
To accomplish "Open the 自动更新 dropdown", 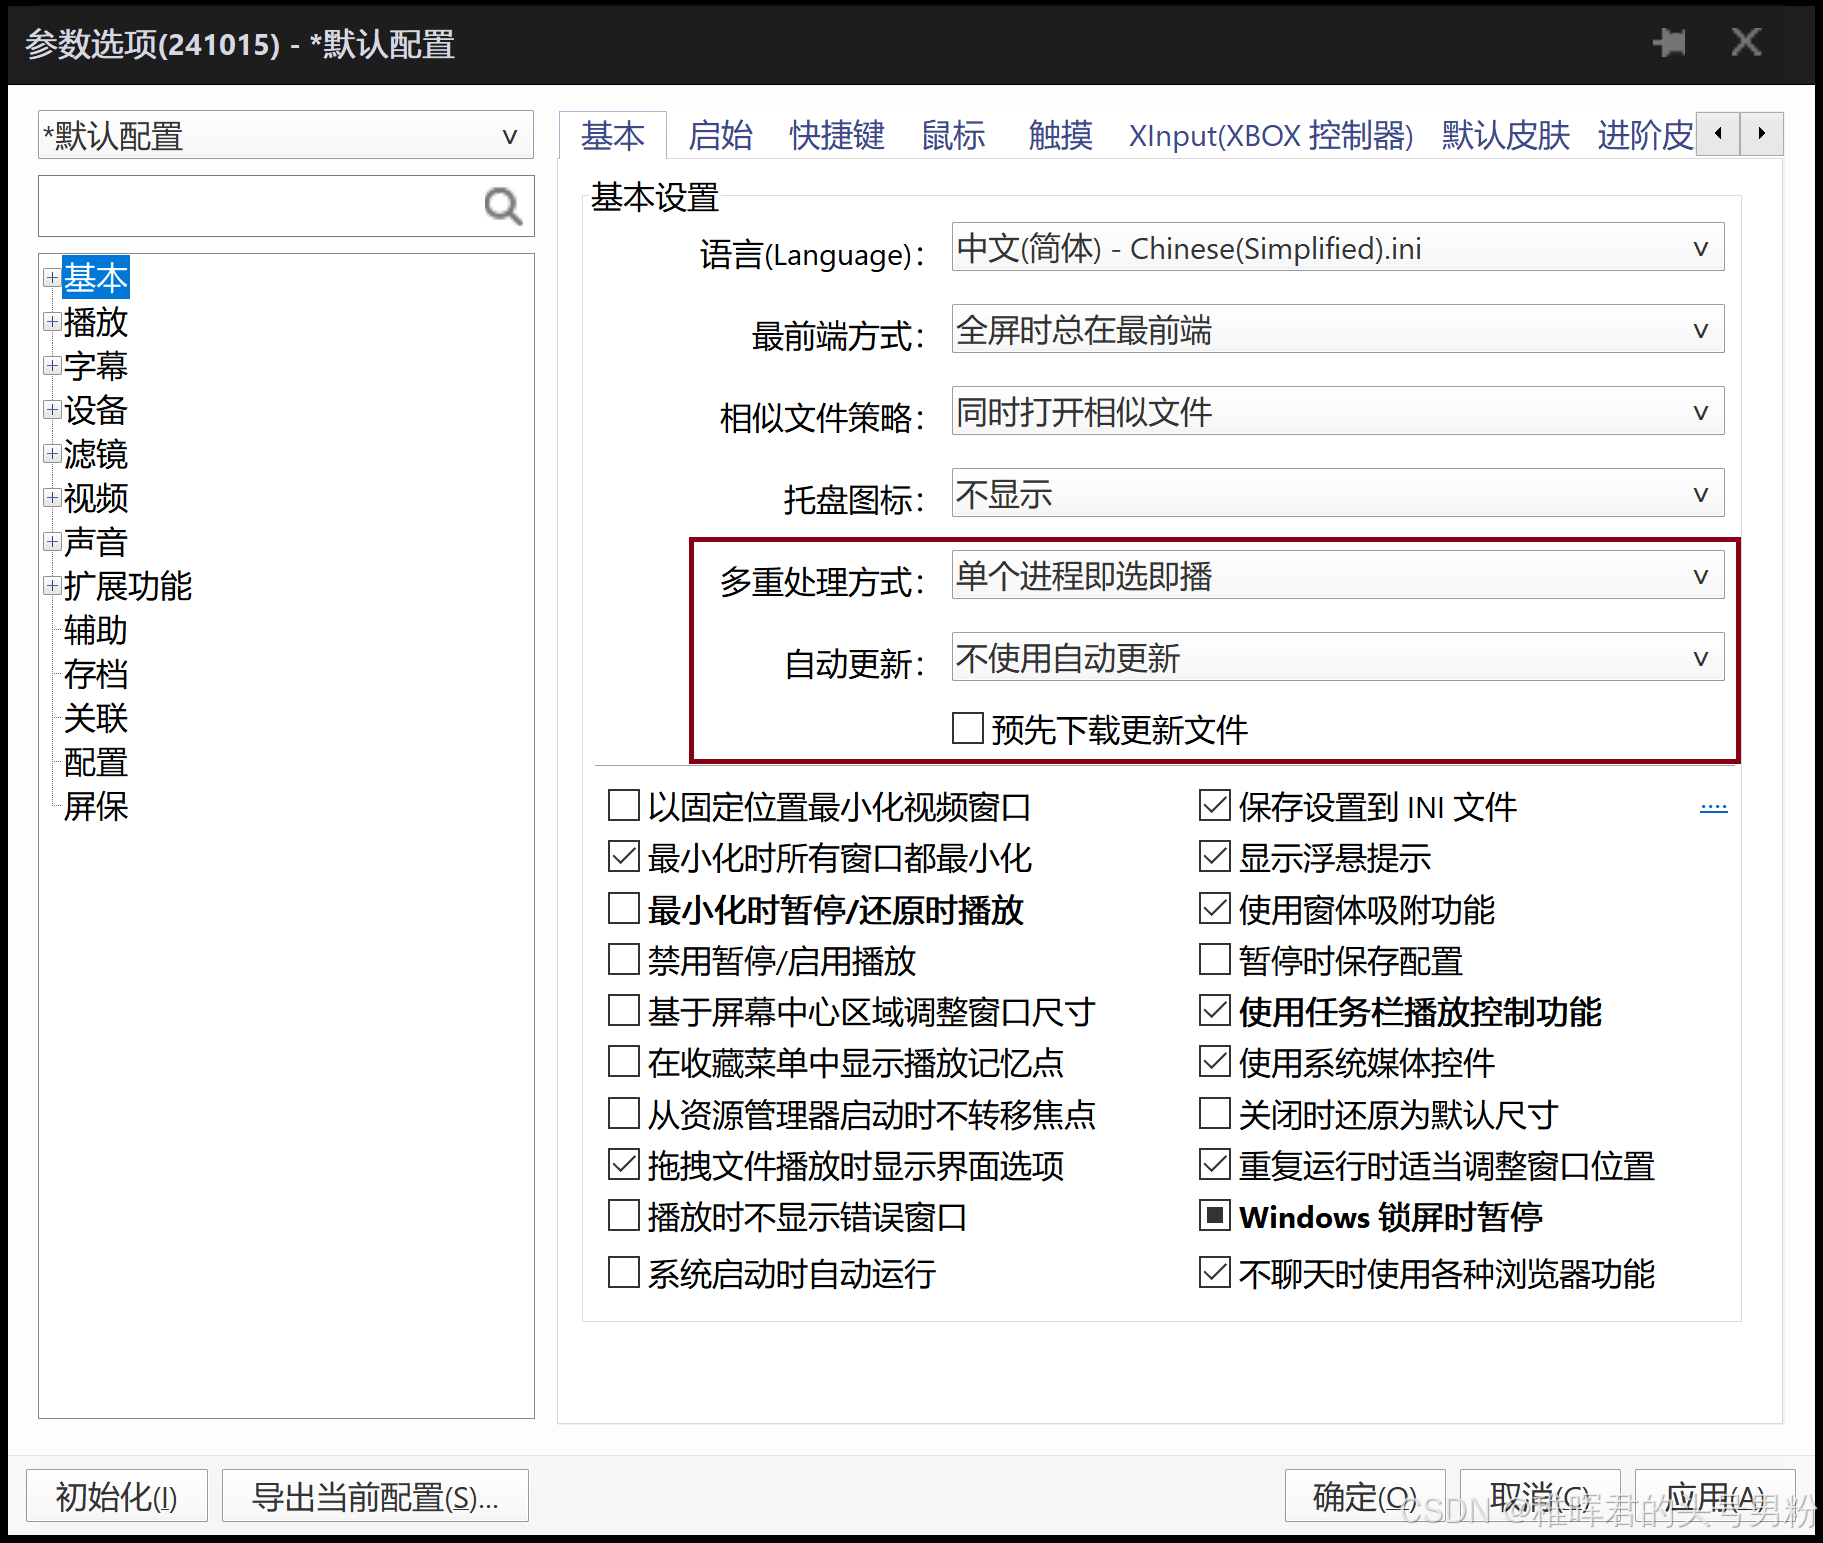I will pyautogui.click(x=1338, y=657).
